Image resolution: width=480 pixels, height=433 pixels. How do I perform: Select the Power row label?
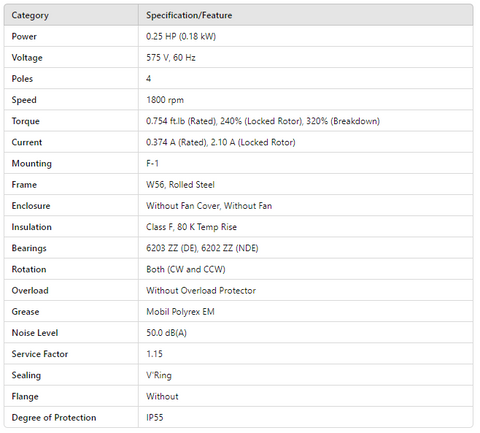pos(24,36)
